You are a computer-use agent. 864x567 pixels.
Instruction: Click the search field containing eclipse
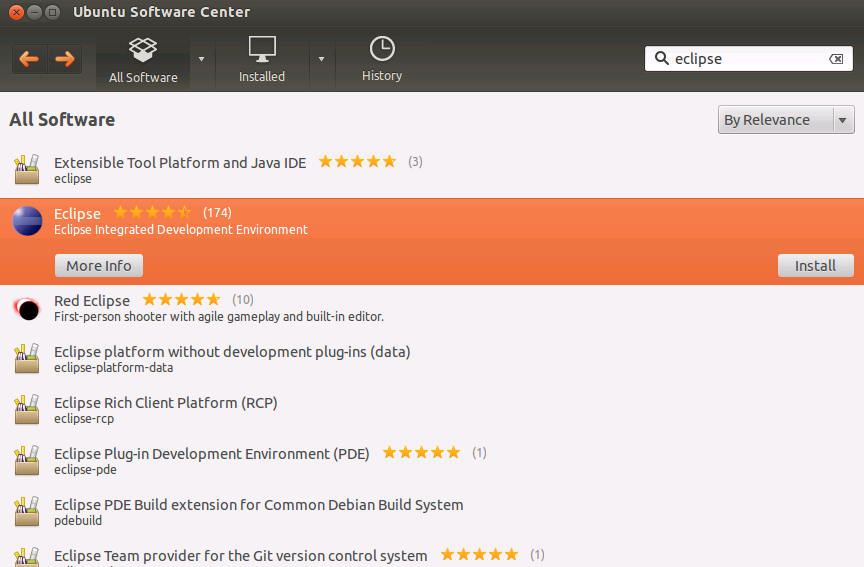[x=749, y=58]
